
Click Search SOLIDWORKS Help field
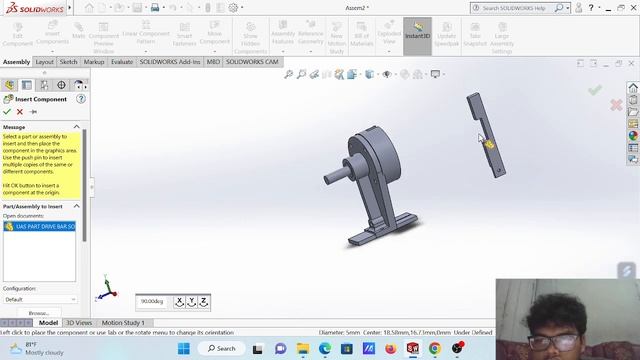[513, 8]
